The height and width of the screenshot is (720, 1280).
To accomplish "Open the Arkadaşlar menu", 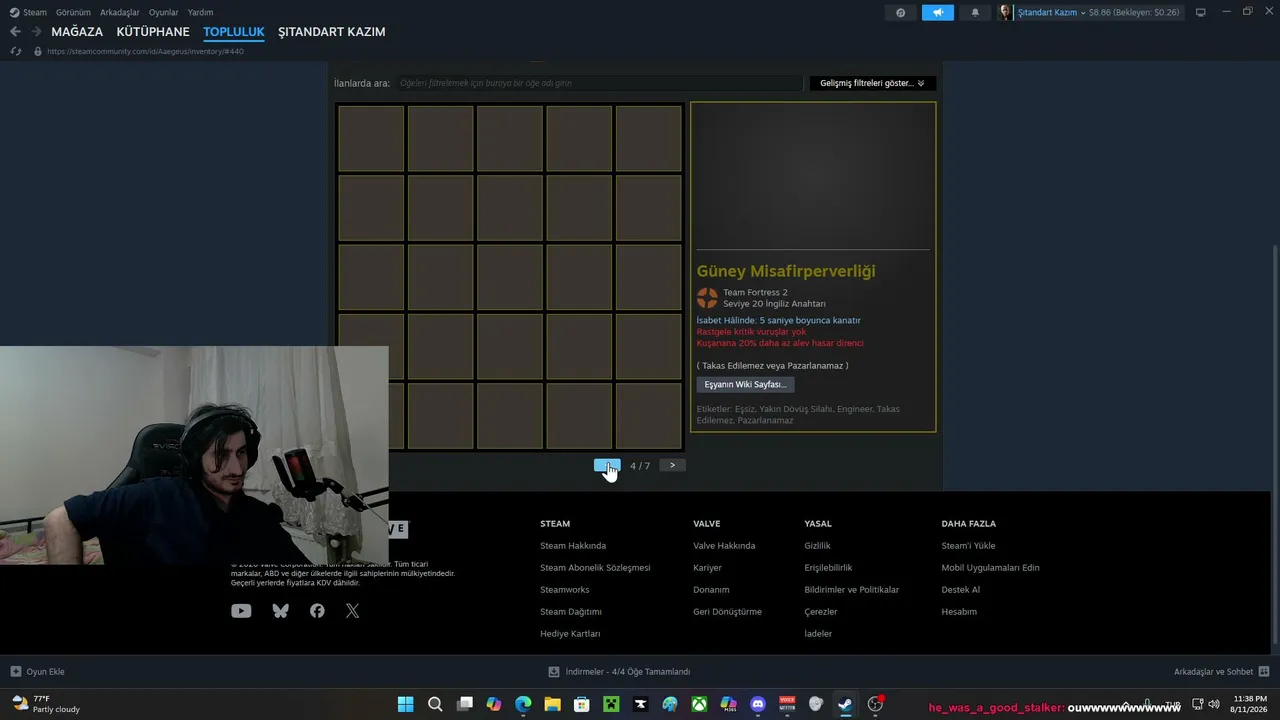I will tap(120, 13).
